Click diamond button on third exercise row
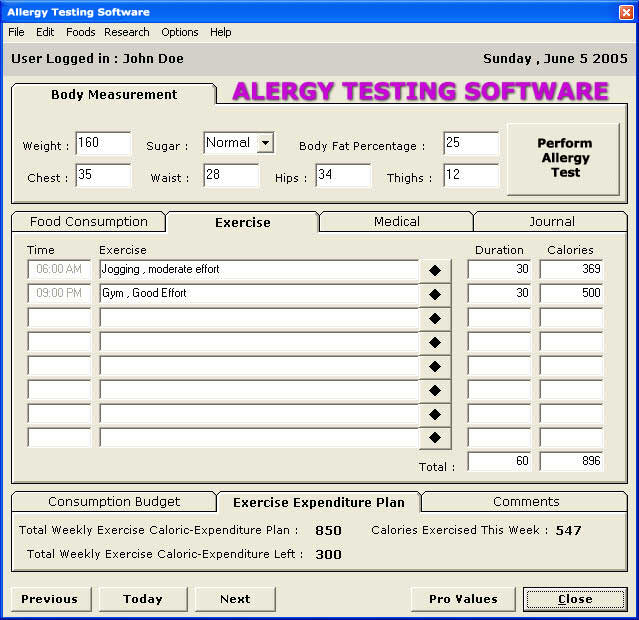The height and width of the screenshot is (620, 639). pyautogui.click(x=435, y=318)
